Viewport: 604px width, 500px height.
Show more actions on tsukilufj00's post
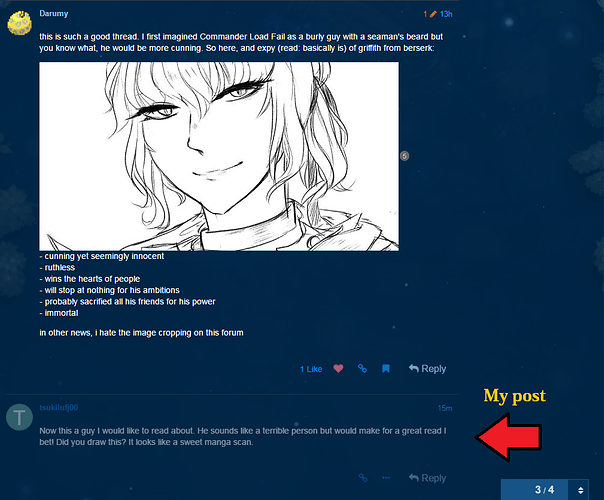tap(386, 478)
